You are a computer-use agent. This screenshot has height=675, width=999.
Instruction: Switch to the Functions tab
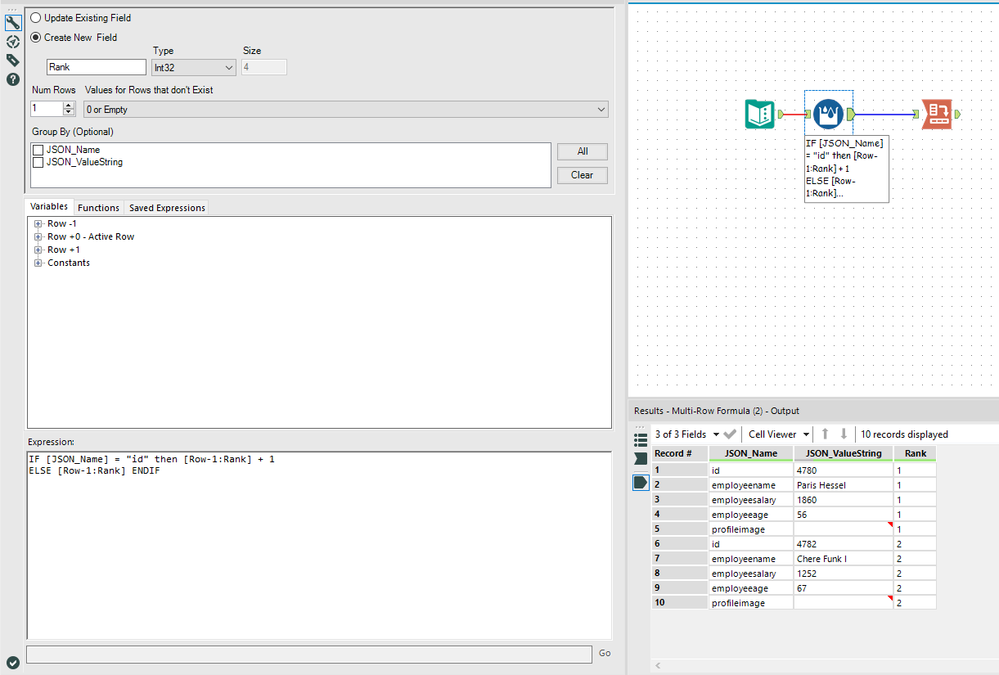click(98, 208)
